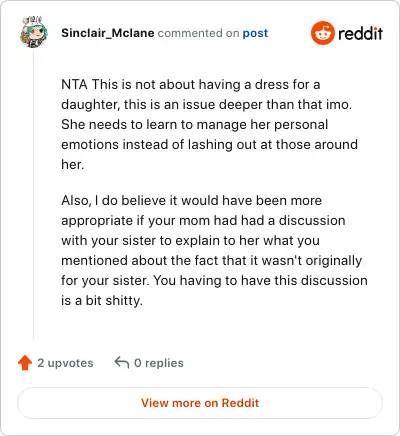Viewport: 400px width, 436px height.
Task: Click the "NTA" verdict at comment start
Action: (x=74, y=84)
